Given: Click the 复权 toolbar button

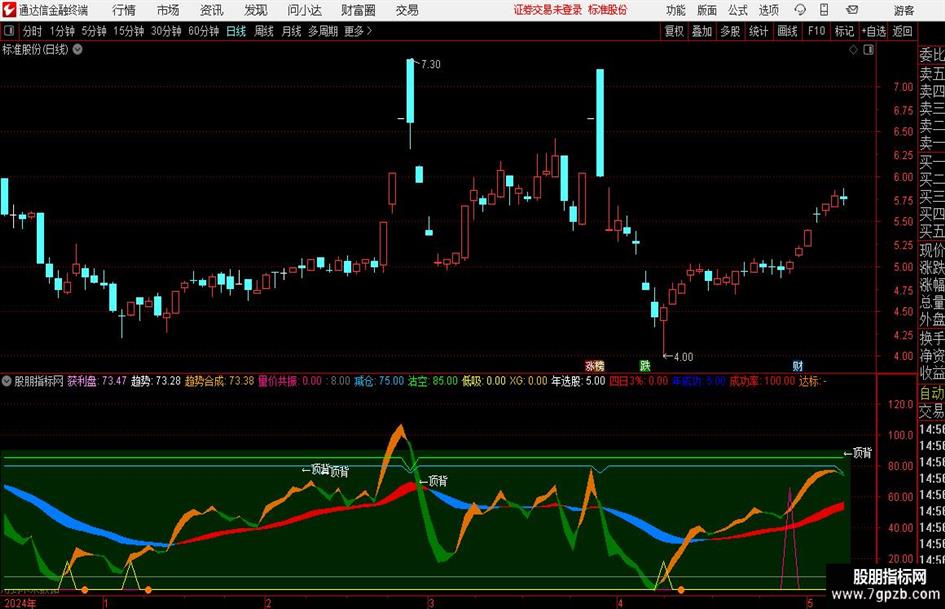Looking at the screenshot, I should [x=674, y=31].
